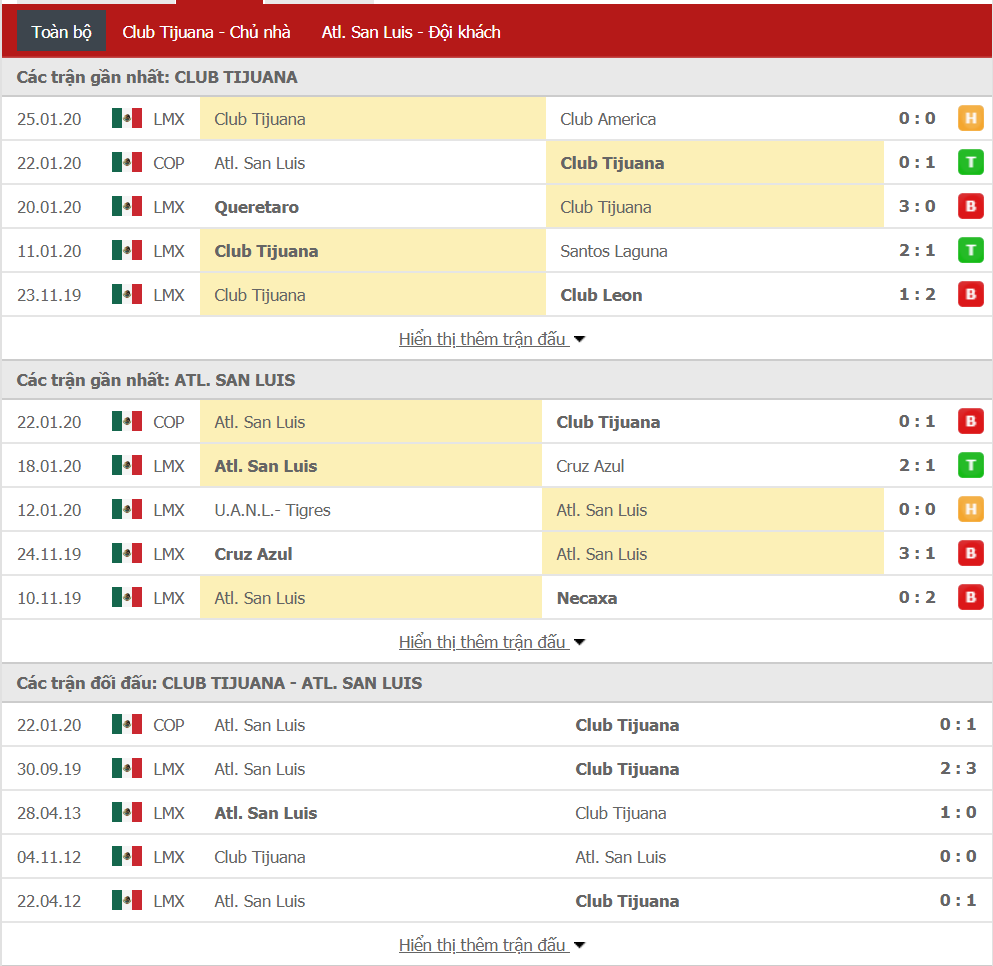The image size is (993, 966).
Task: Click the date 25.01.20
Action: click(49, 119)
